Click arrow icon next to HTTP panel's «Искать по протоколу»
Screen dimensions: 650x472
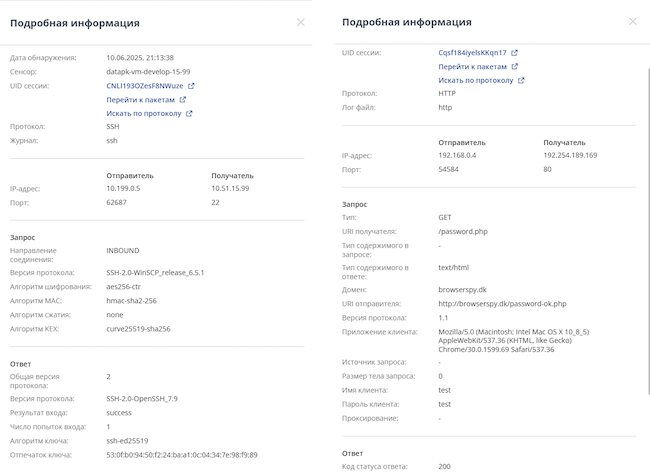click(x=520, y=80)
